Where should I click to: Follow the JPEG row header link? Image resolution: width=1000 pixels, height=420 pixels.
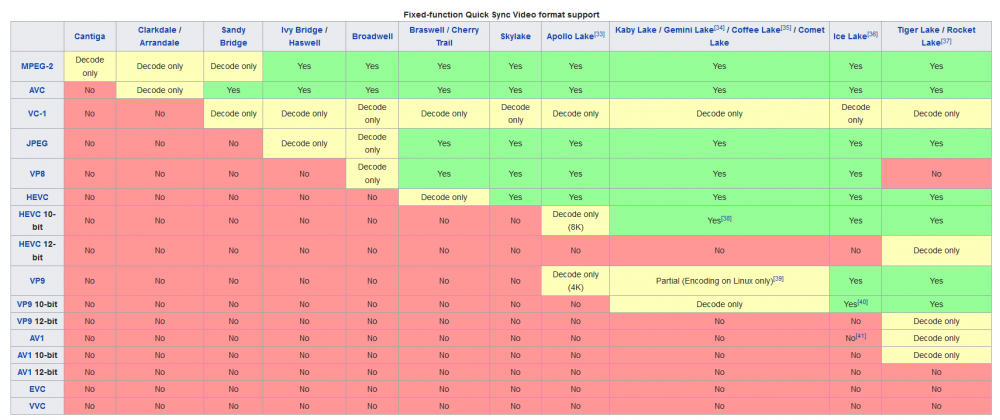click(x=37, y=143)
